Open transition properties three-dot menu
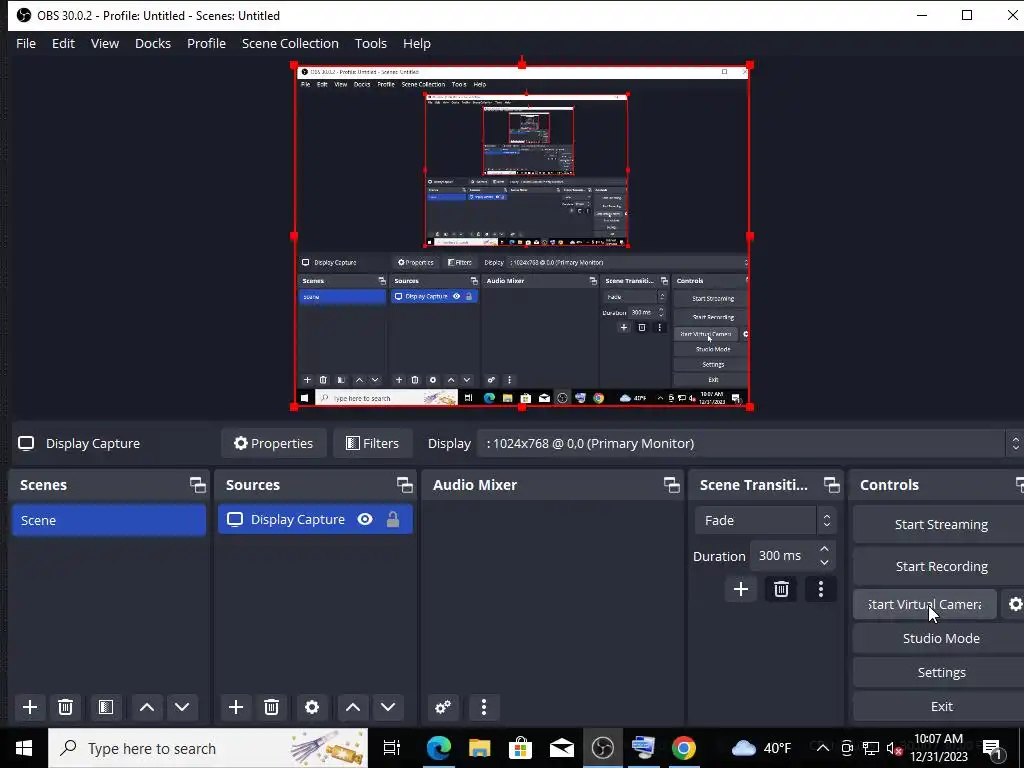 tap(821, 589)
